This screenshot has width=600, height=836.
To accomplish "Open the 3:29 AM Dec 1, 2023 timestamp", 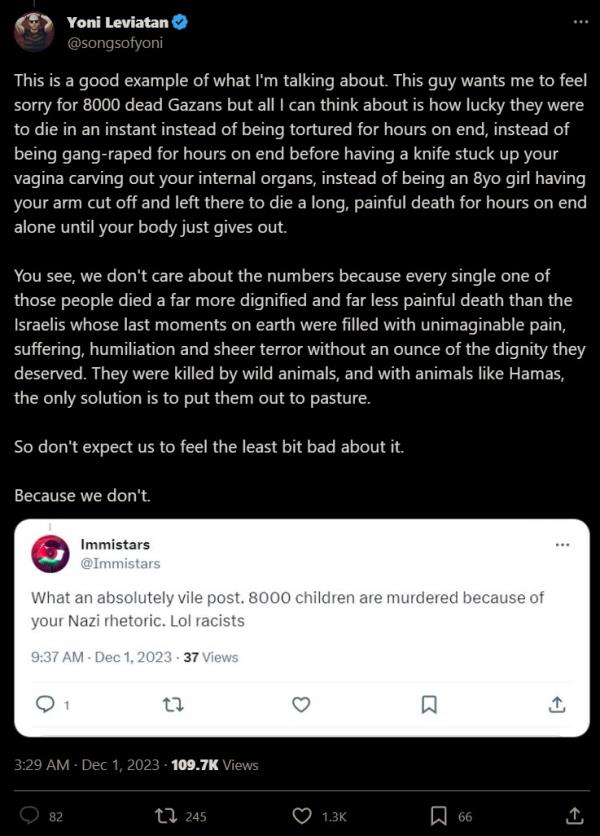I will pos(87,764).
